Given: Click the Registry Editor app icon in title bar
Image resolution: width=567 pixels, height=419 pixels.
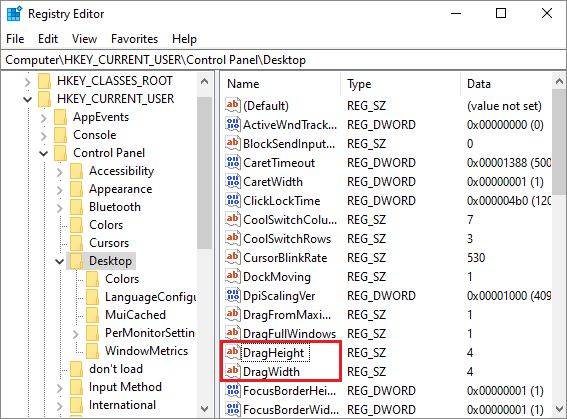Looking at the screenshot, I should point(14,14).
